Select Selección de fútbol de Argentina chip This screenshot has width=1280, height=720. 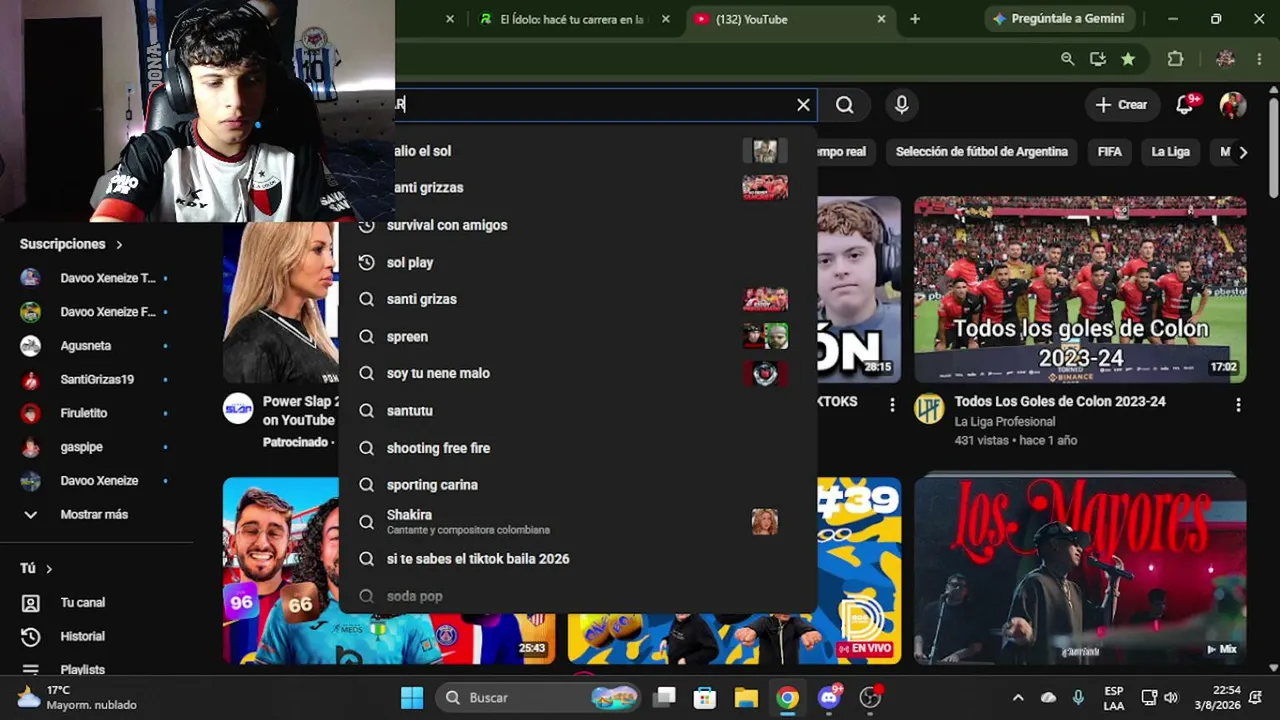point(982,152)
